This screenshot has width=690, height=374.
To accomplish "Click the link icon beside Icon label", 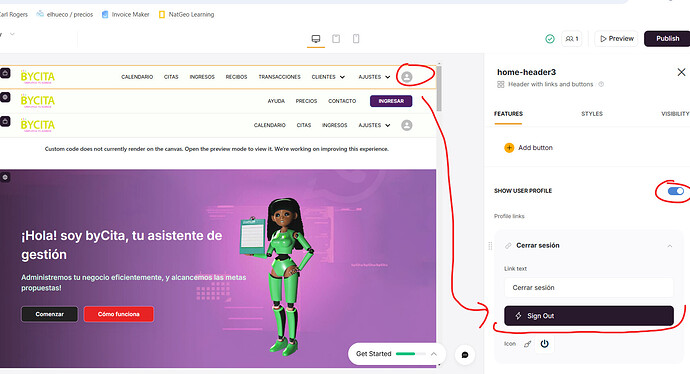I will pos(527,344).
